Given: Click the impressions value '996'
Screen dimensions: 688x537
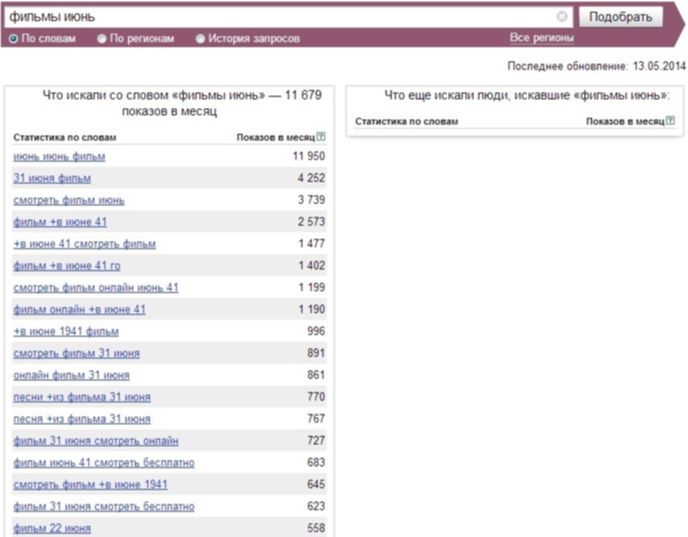Looking at the screenshot, I should [x=316, y=331].
